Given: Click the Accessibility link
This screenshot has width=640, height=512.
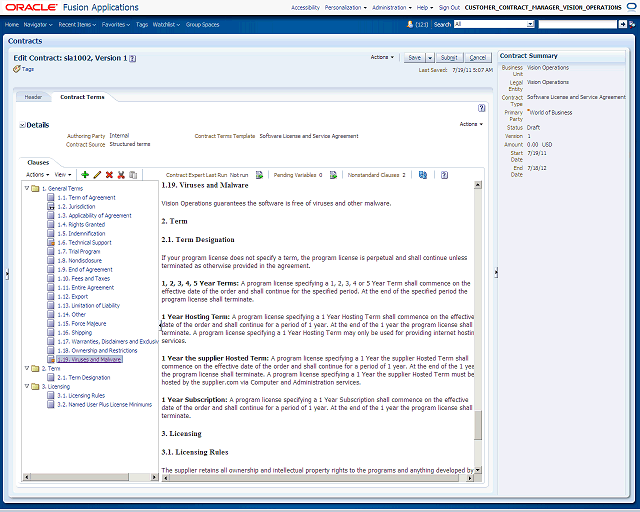Looking at the screenshot, I should click(x=305, y=7).
